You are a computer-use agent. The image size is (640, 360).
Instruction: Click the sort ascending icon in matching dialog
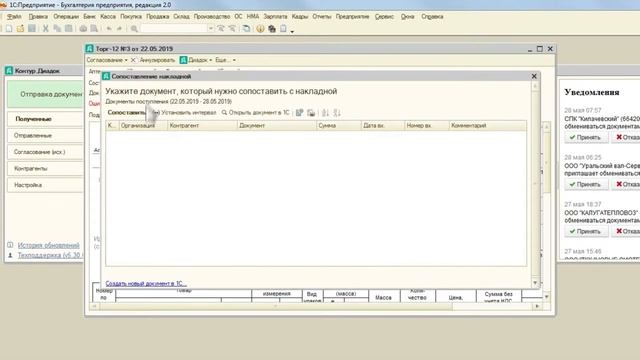coord(325,113)
